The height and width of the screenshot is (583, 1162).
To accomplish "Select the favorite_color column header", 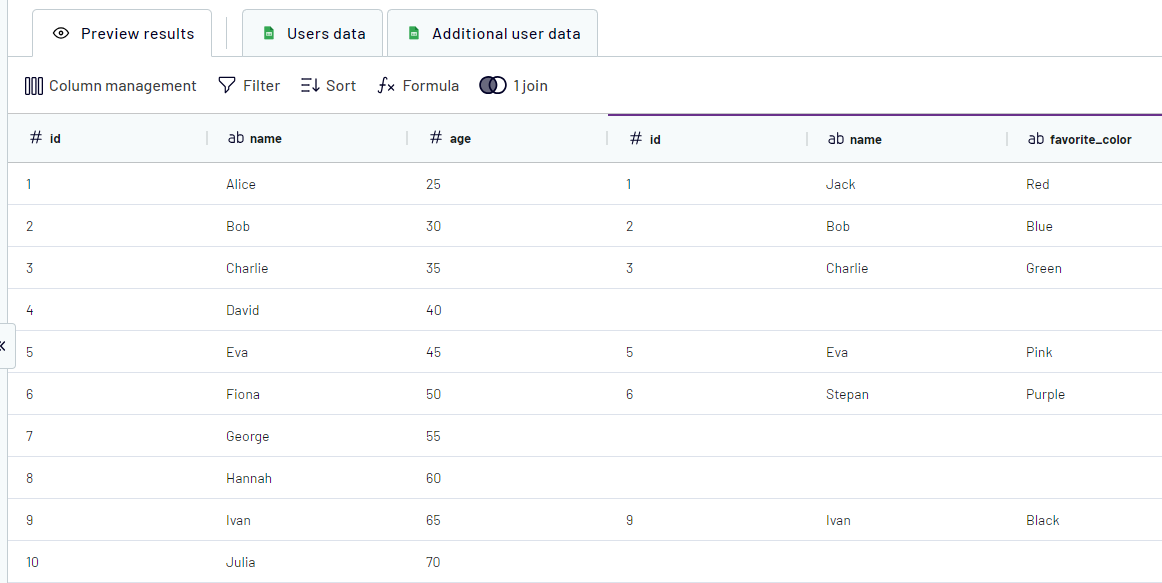I will (x=1089, y=140).
